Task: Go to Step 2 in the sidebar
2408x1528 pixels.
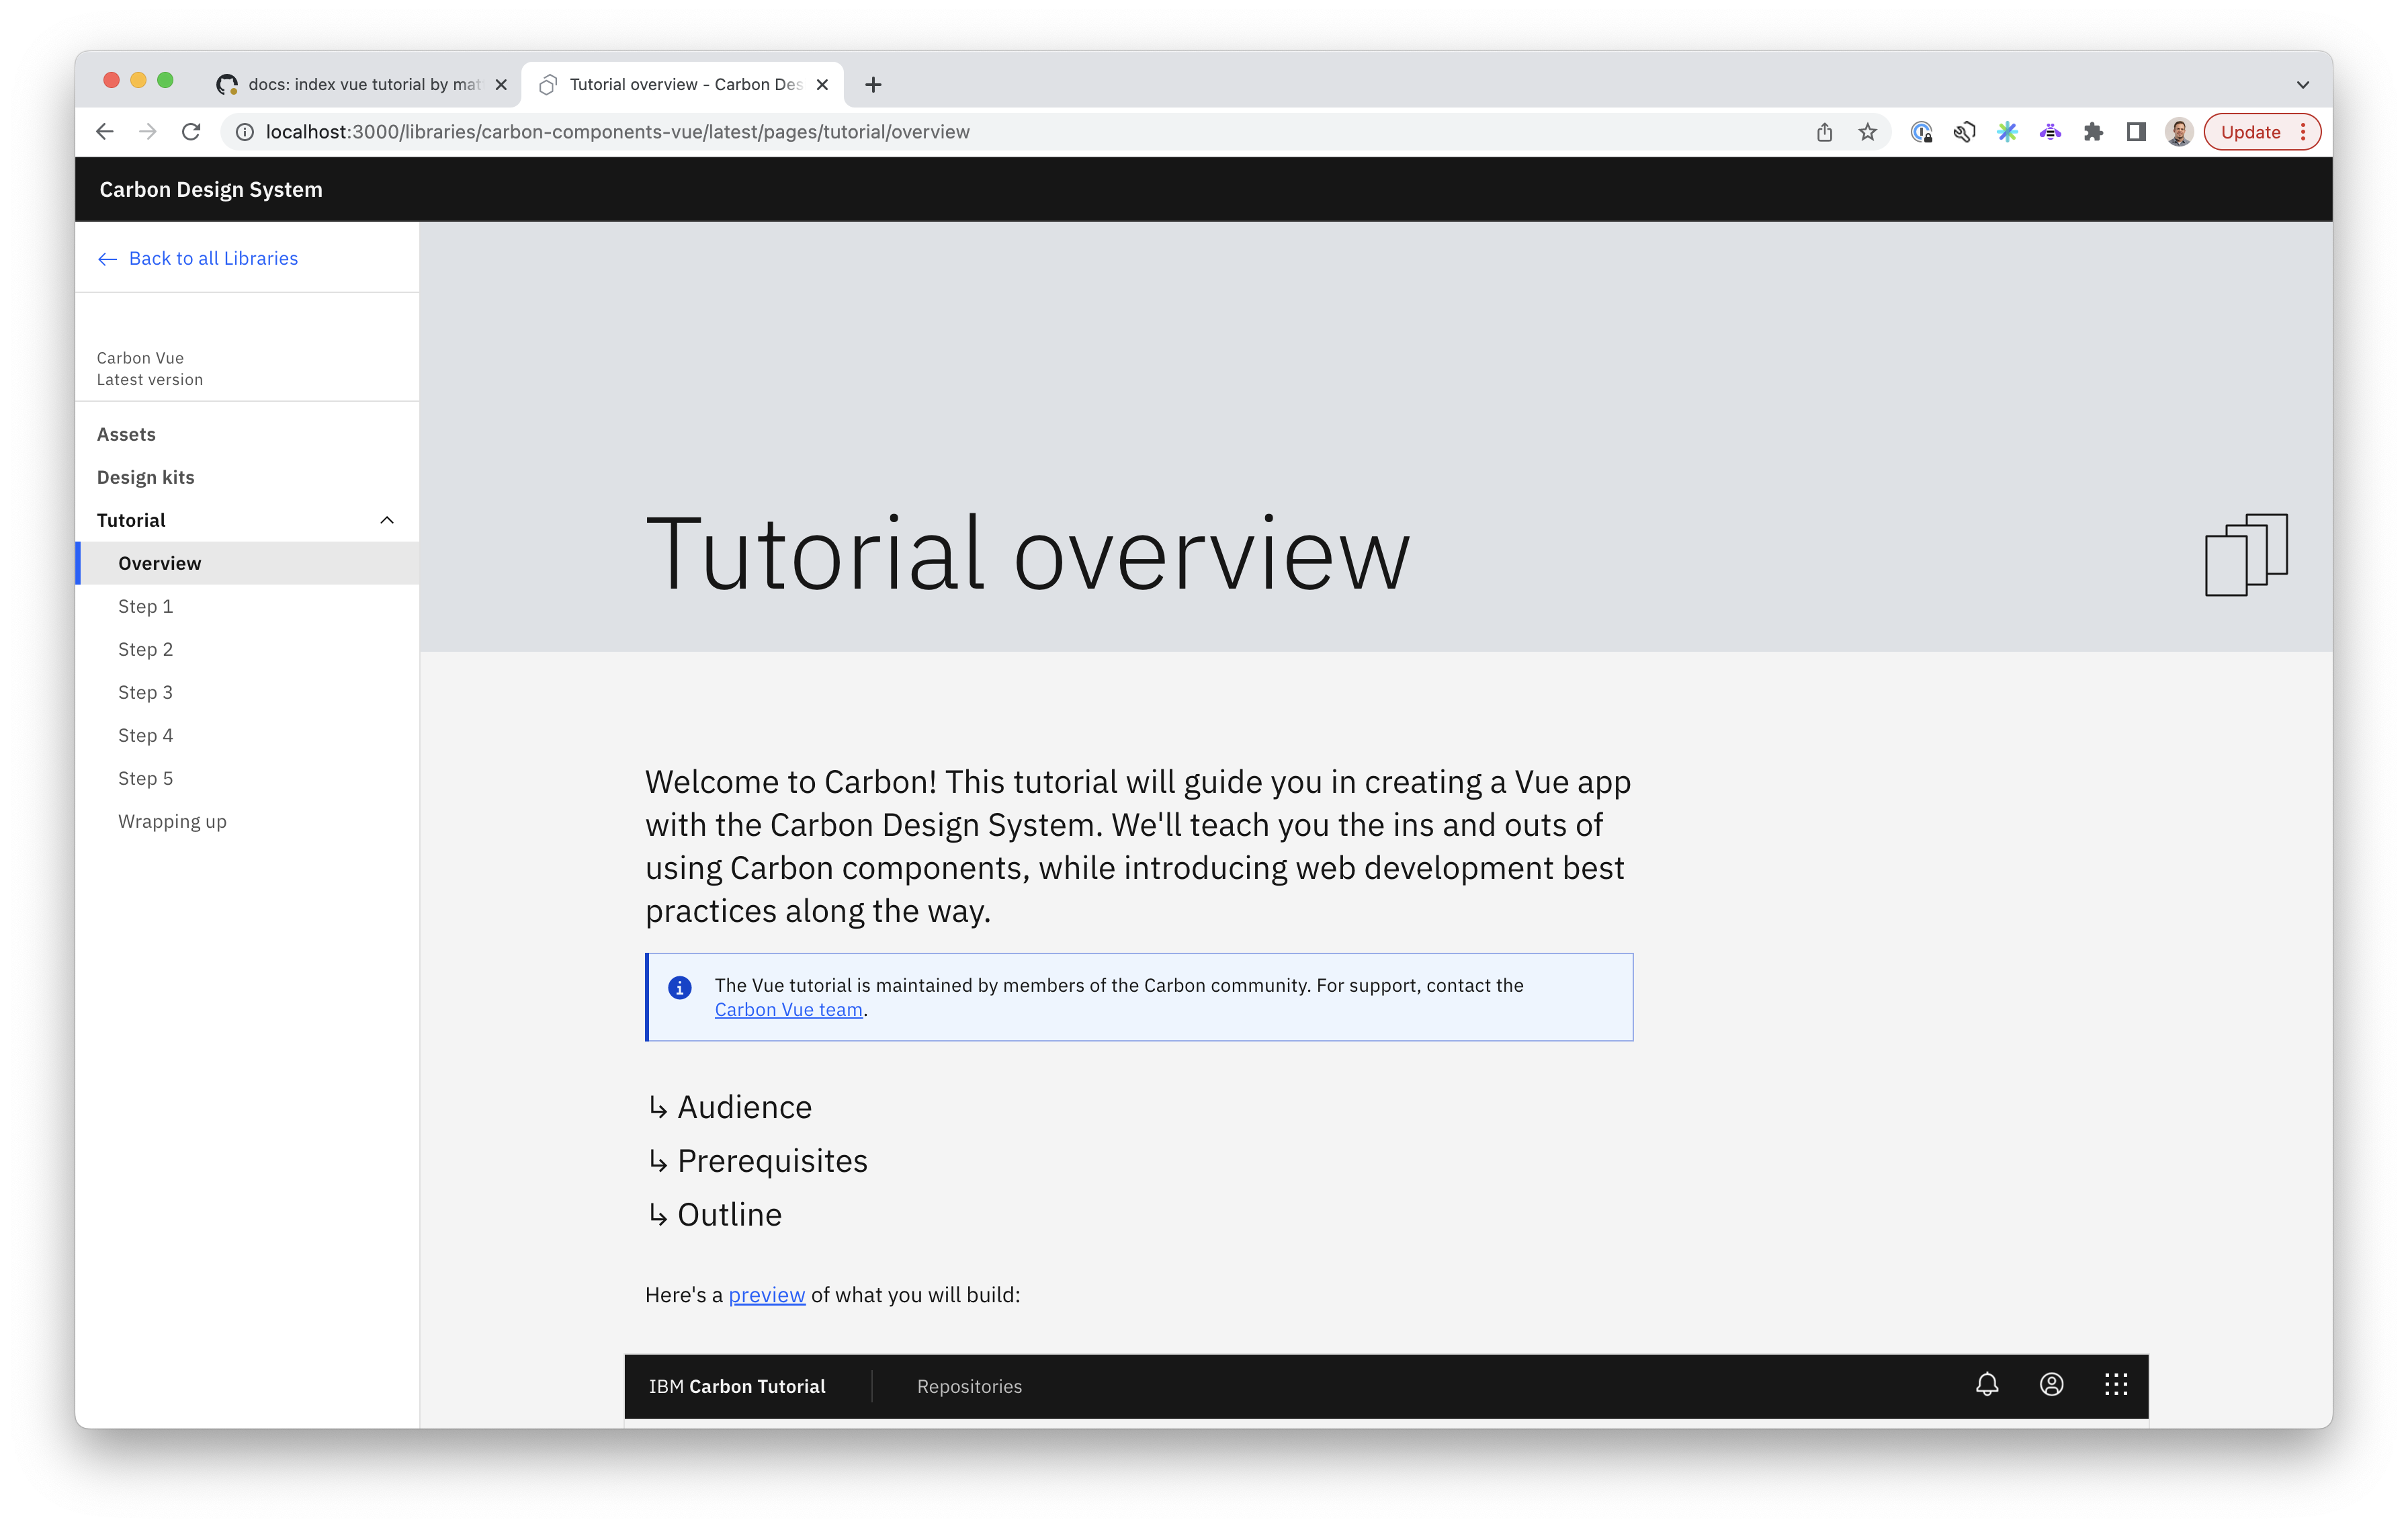Action: [247, 649]
